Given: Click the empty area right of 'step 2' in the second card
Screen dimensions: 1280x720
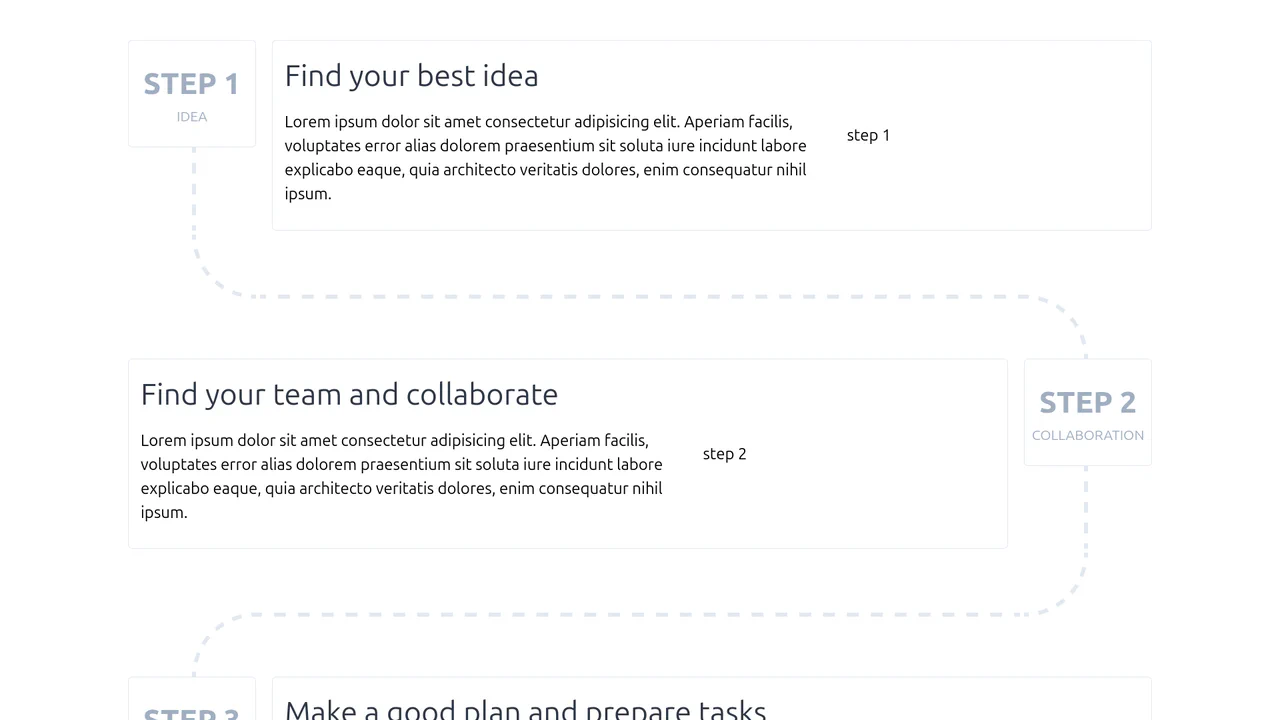Looking at the screenshot, I should click(x=877, y=454).
